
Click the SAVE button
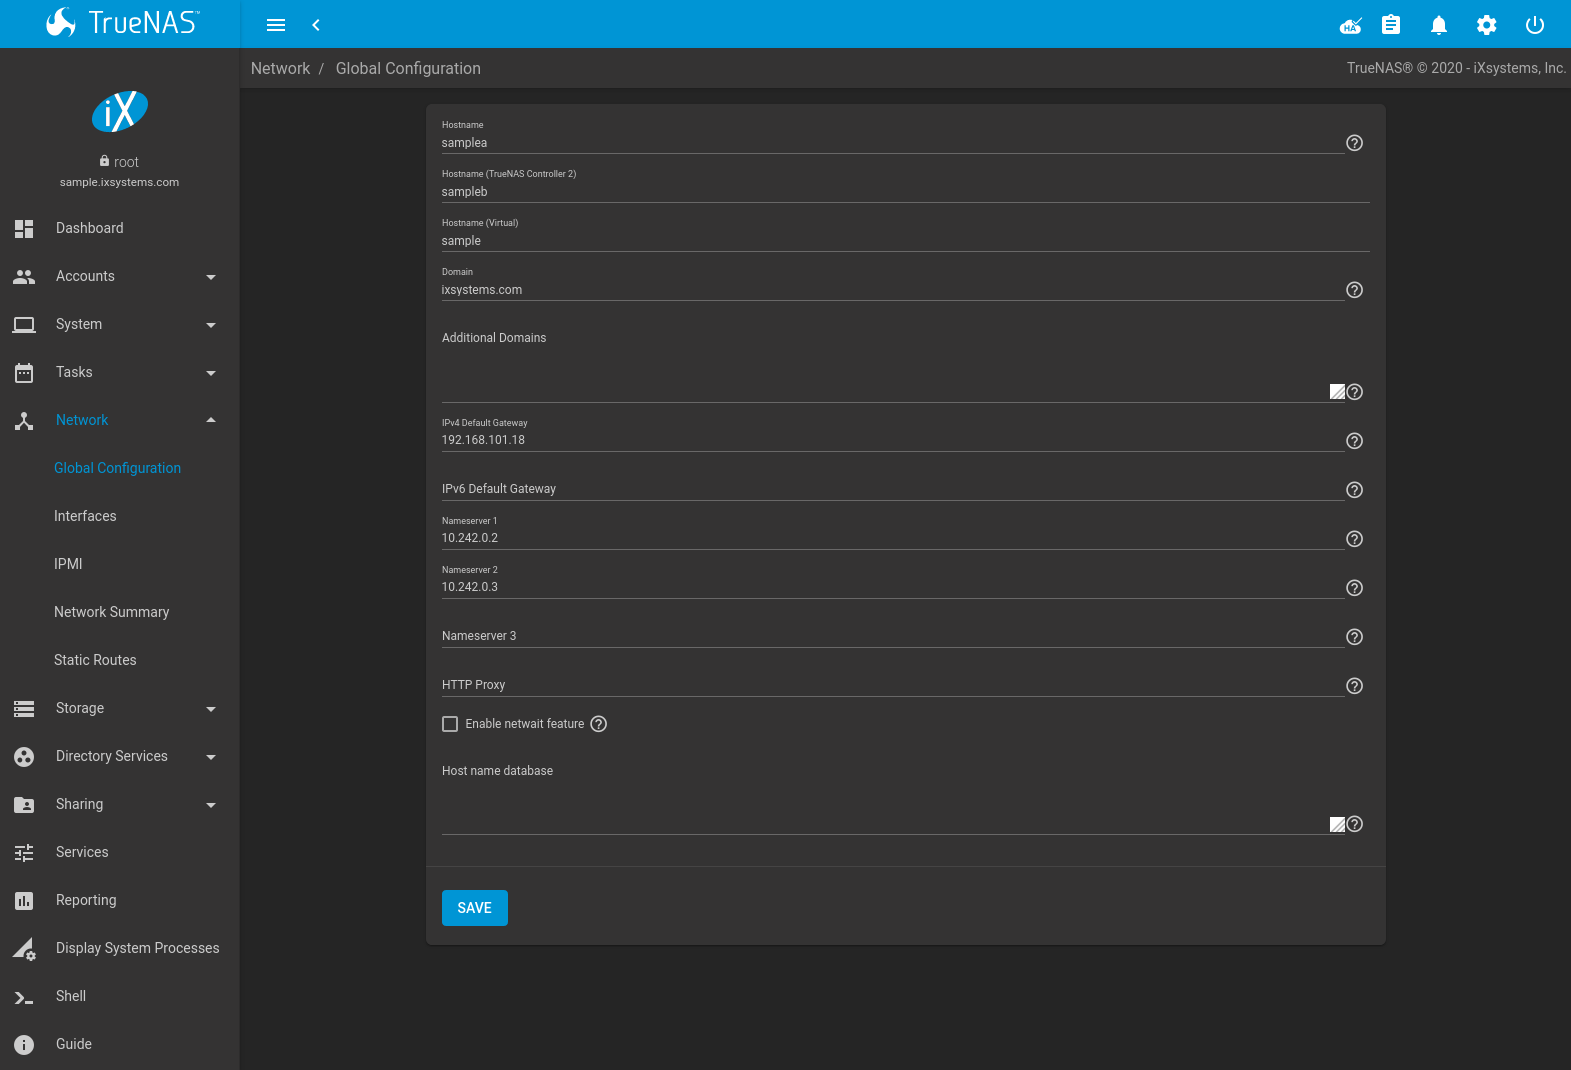click(x=475, y=908)
